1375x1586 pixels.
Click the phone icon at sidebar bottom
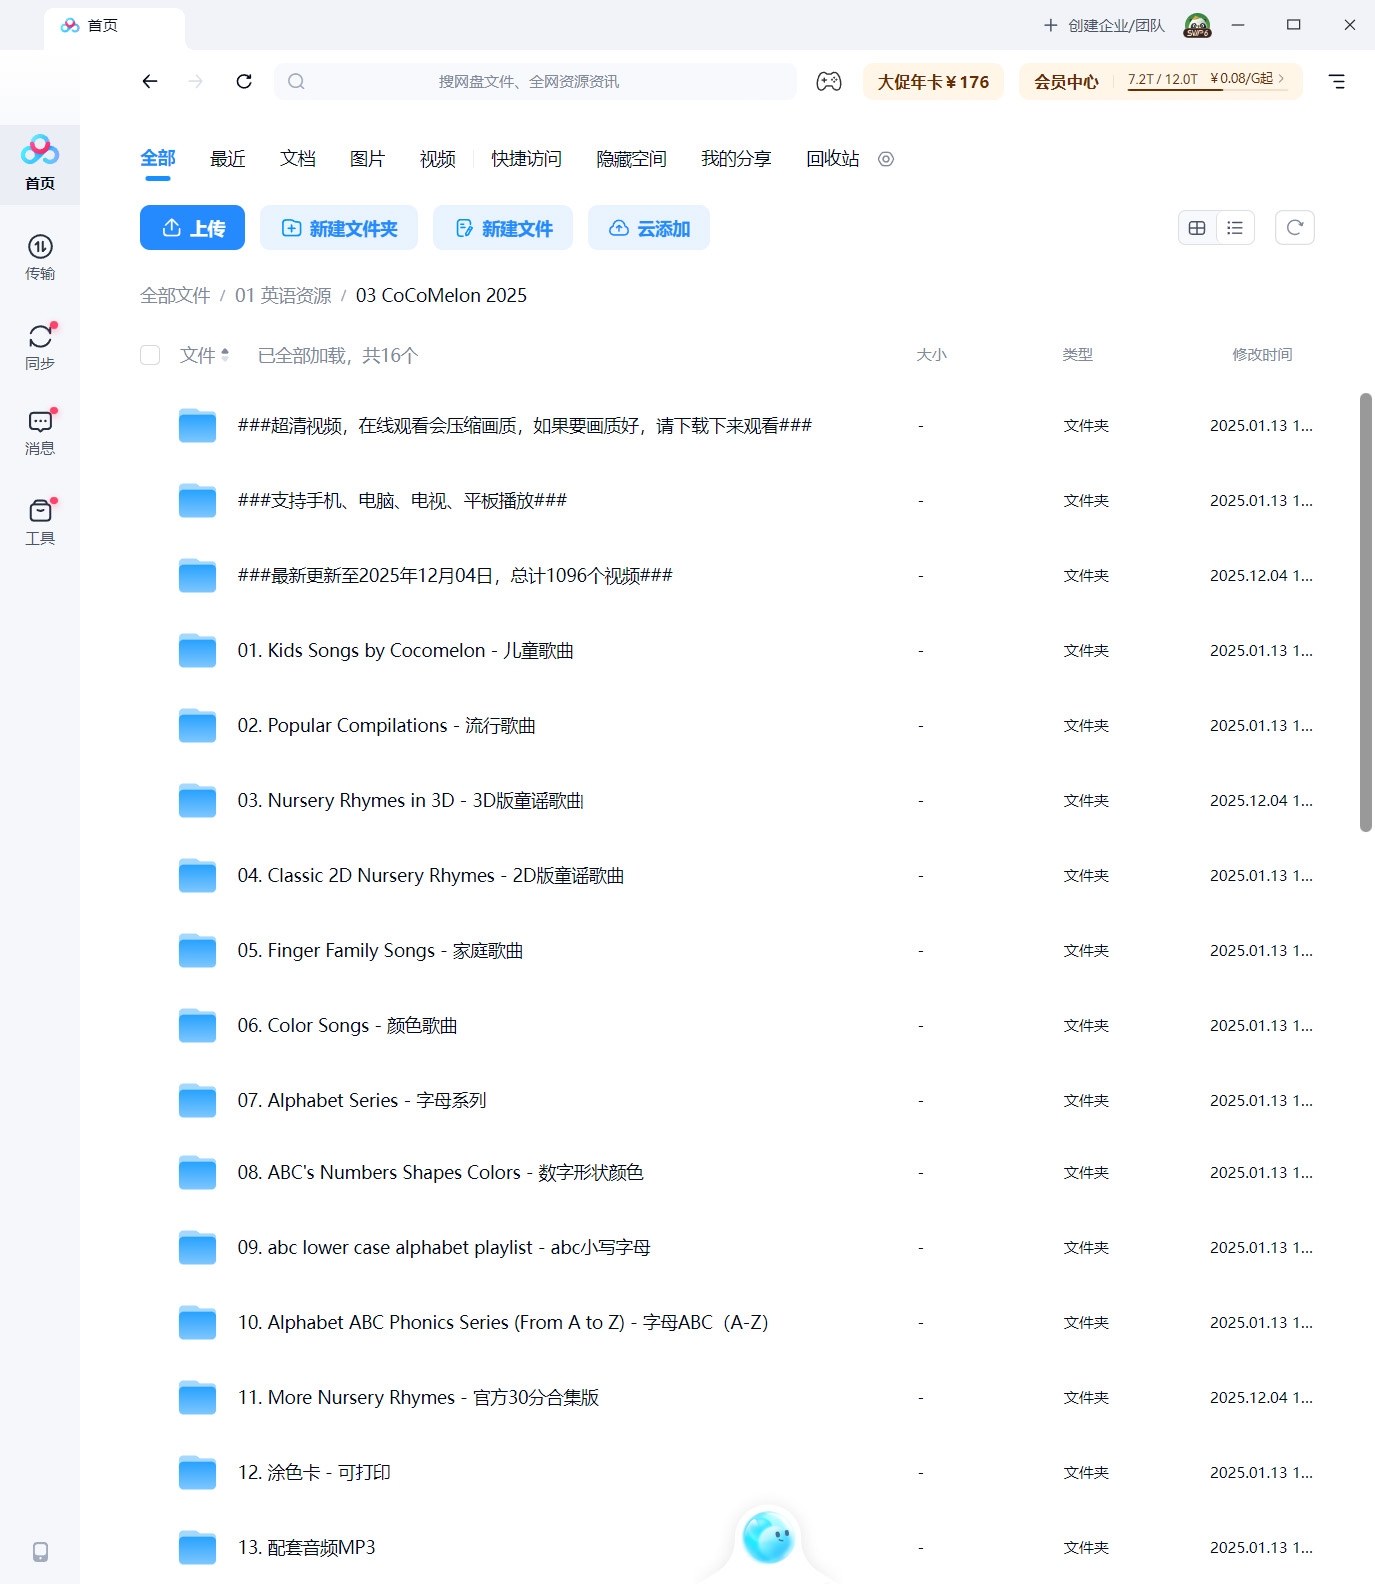tap(40, 1551)
